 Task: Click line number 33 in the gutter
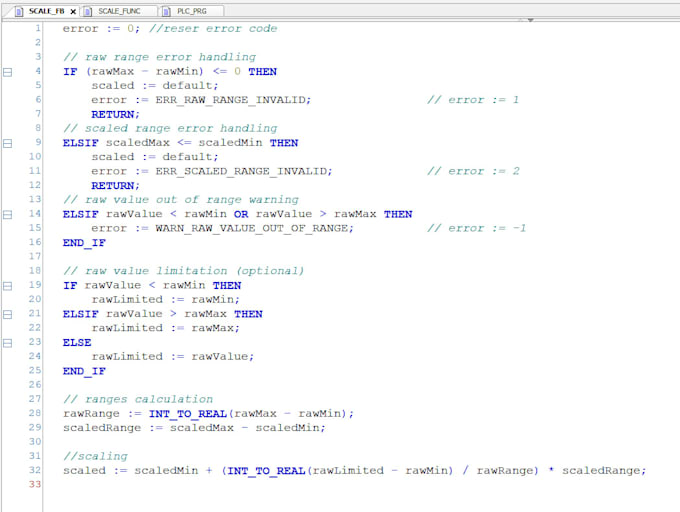pos(35,484)
